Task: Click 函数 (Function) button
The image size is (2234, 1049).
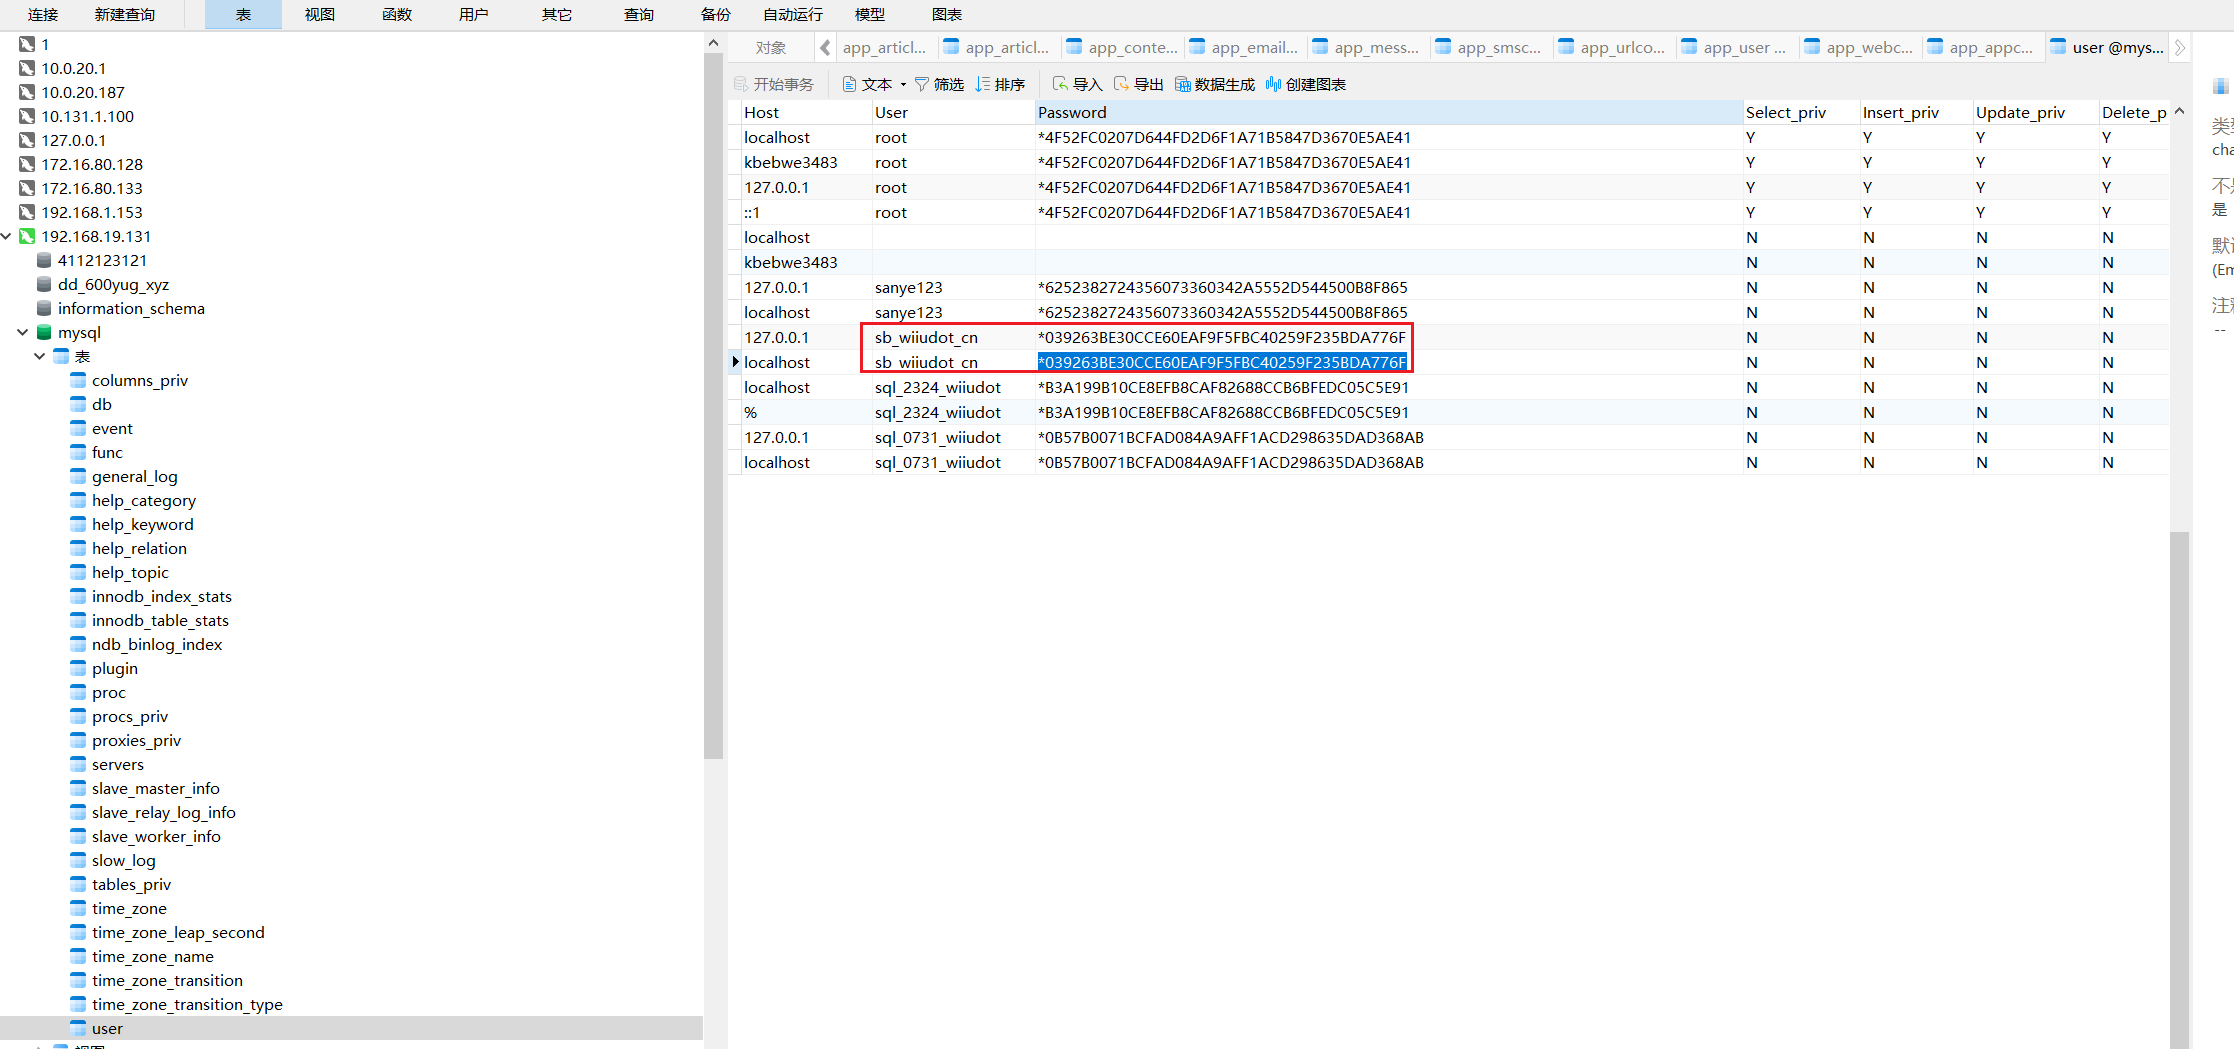Action: click(397, 14)
